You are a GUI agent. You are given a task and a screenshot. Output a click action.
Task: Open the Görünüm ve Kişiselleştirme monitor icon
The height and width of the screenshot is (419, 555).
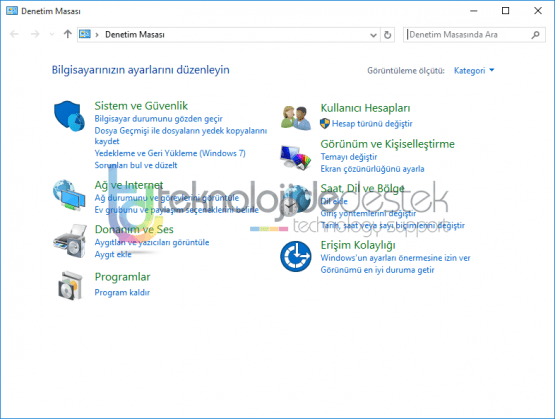click(296, 157)
